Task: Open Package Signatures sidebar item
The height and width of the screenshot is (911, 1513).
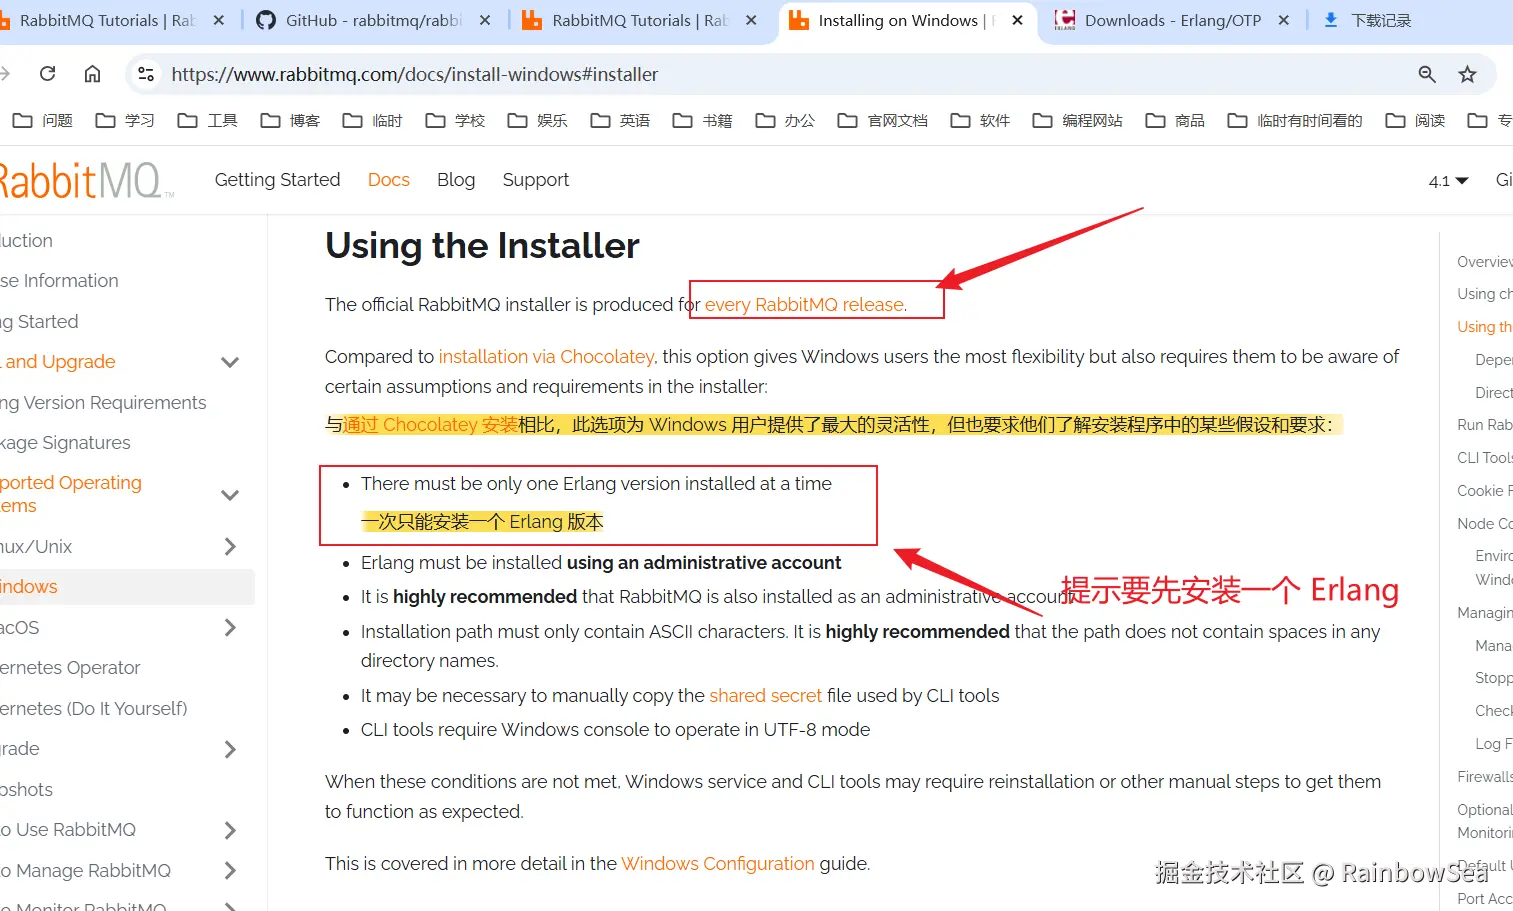Action: tap(65, 442)
